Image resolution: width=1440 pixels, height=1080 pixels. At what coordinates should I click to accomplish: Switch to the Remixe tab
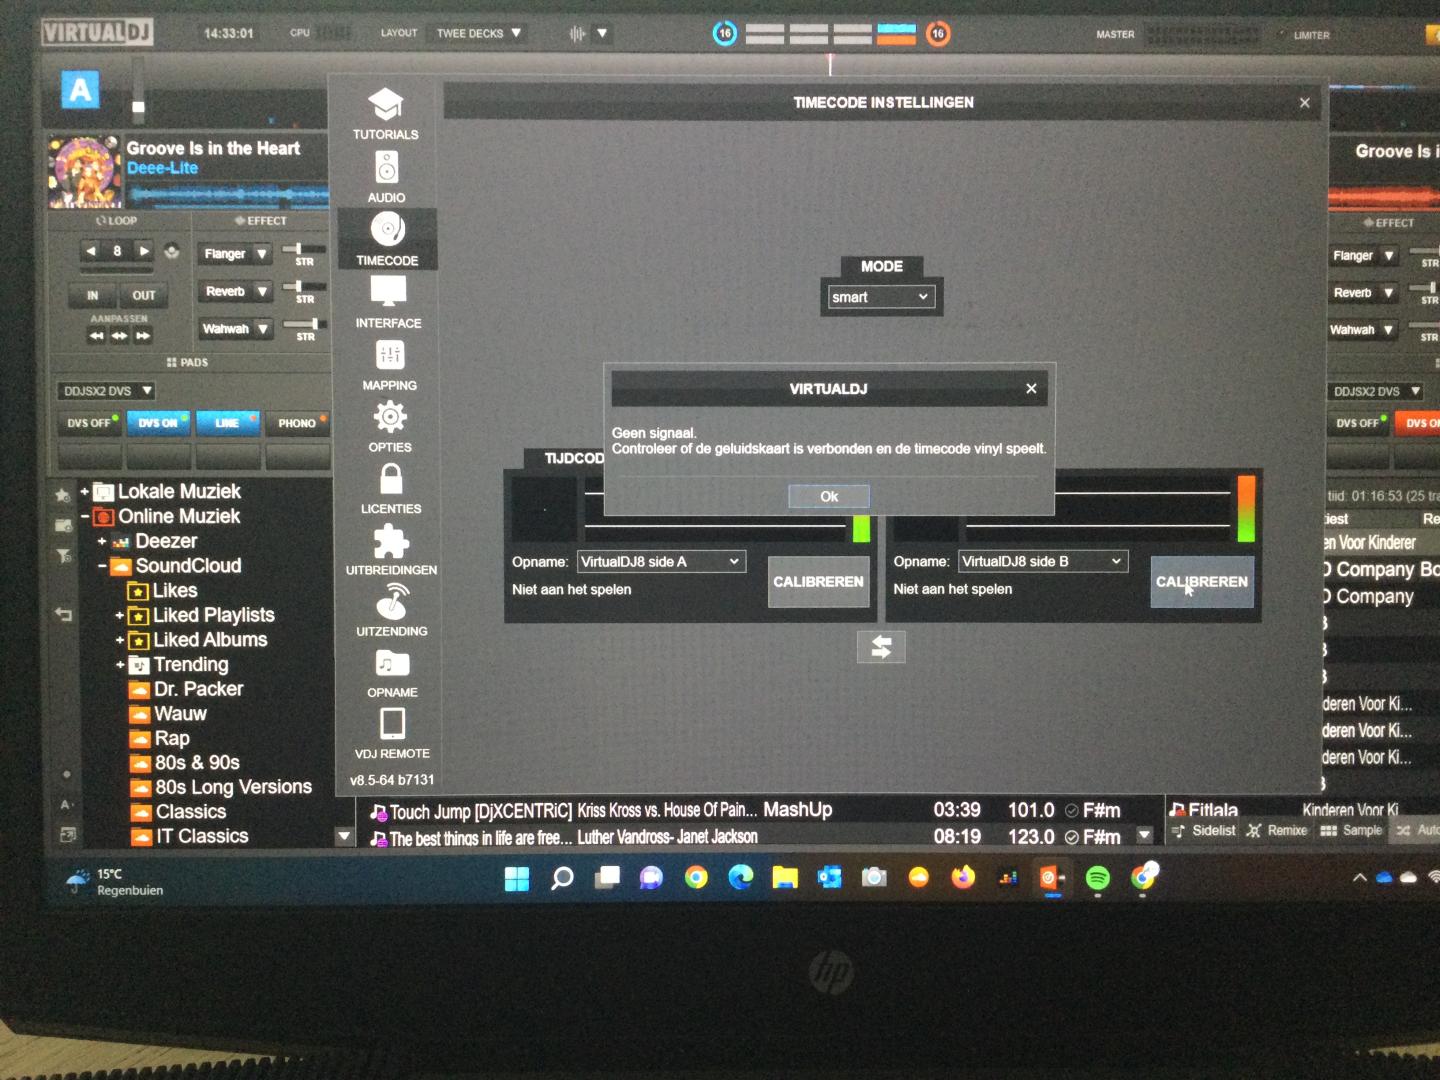click(1277, 831)
